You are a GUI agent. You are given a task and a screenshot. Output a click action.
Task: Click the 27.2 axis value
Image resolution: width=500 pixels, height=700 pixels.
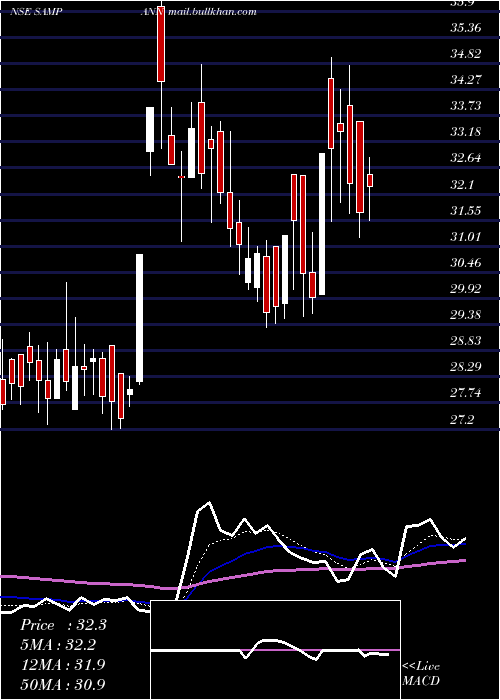click(x=462, y=420)
